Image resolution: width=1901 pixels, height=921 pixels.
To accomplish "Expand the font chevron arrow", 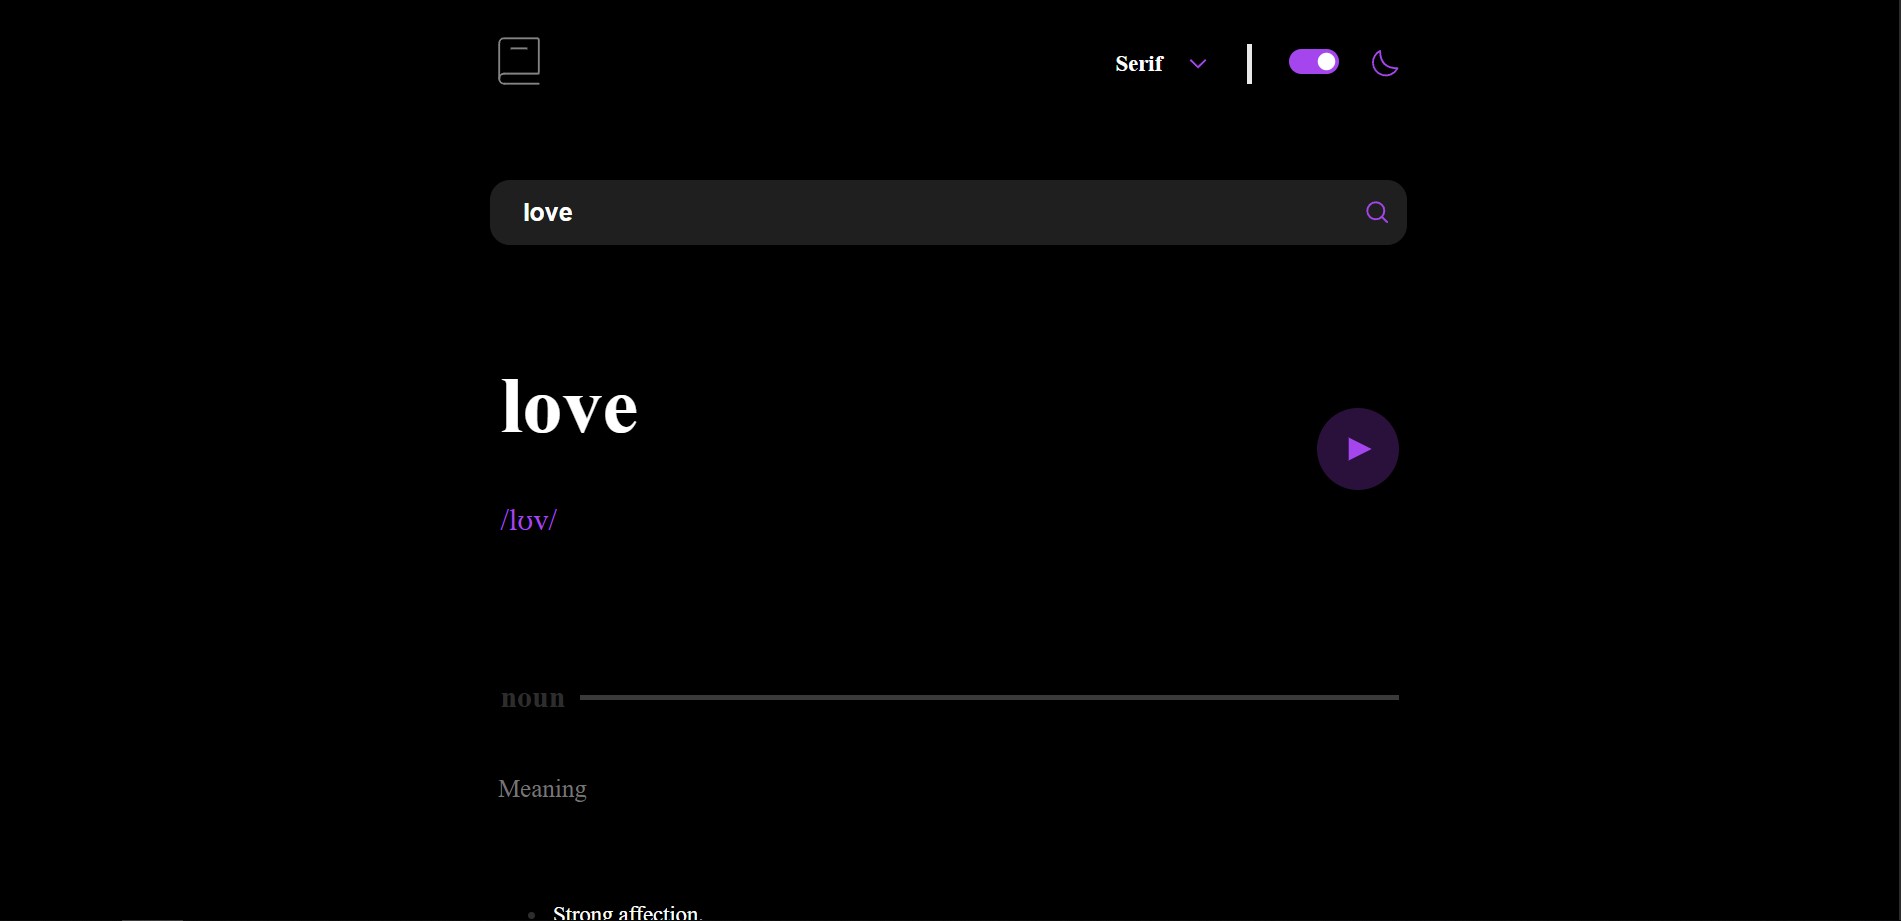I will point(1197,64).
